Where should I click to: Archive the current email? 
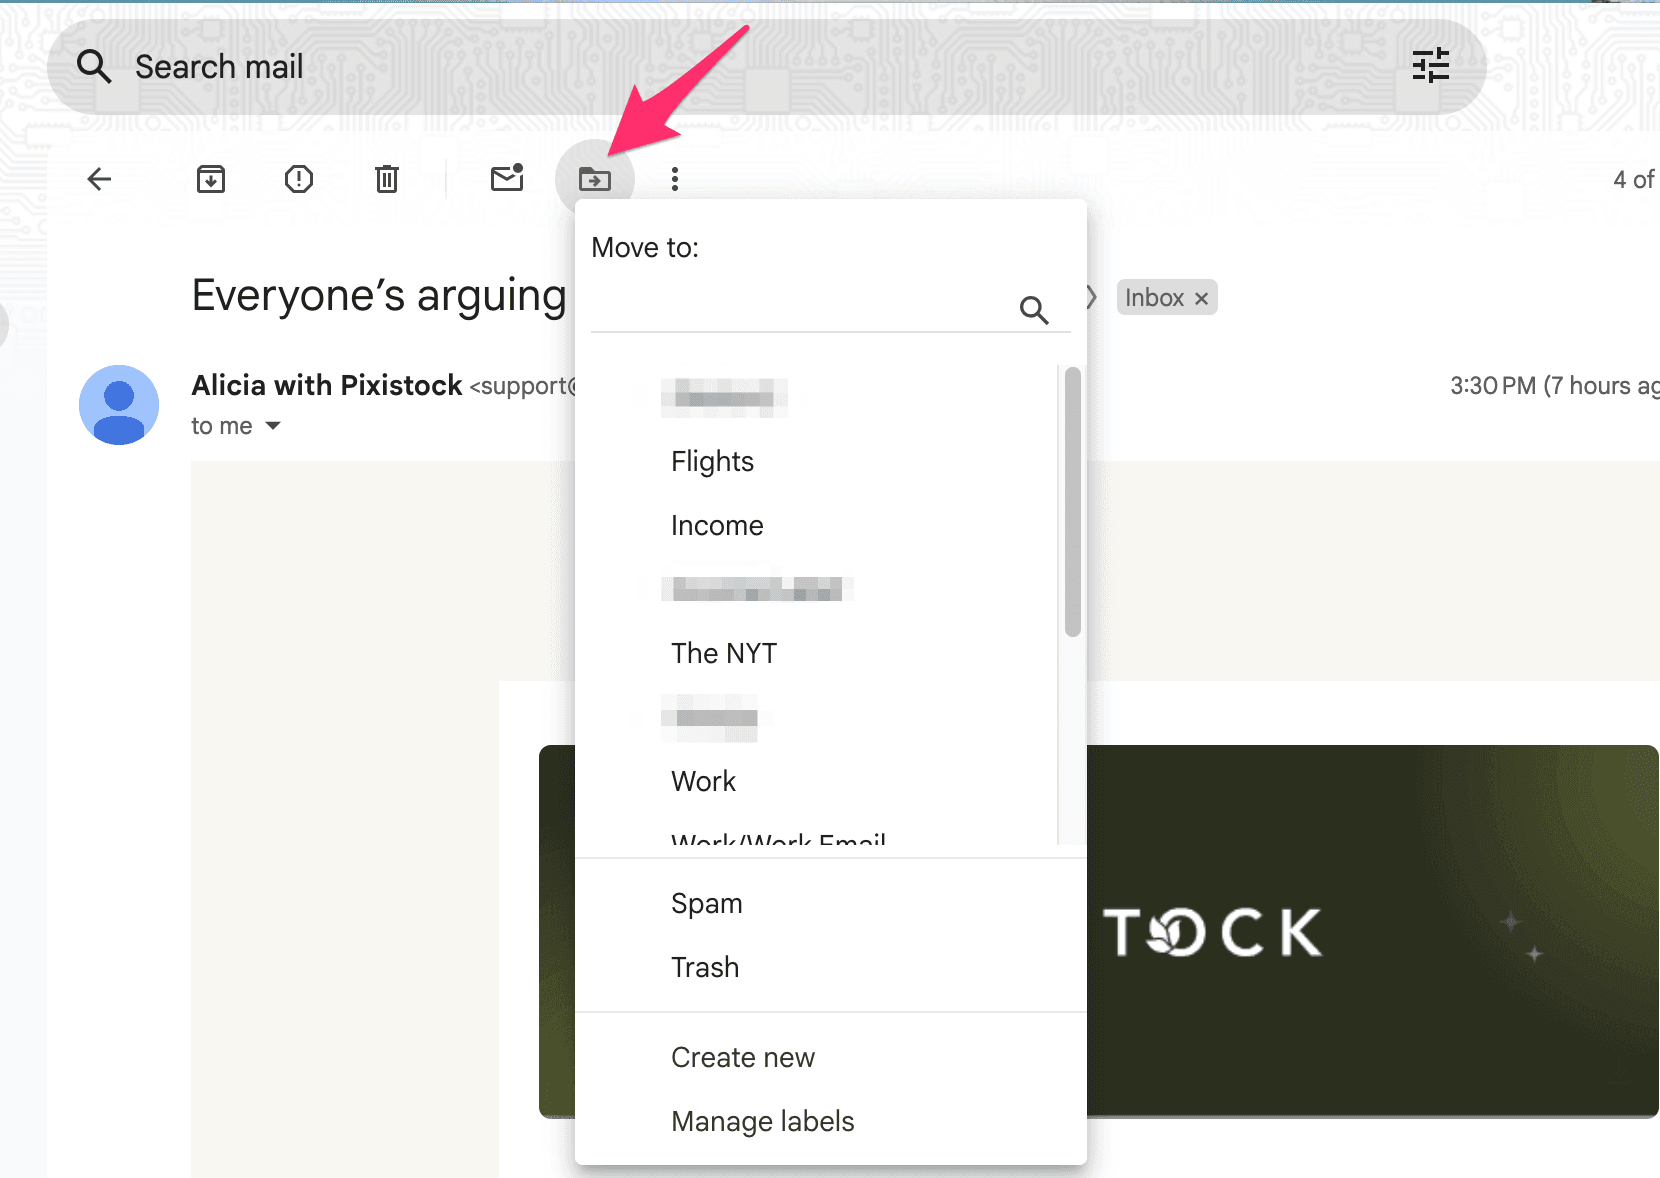coord(210,179)
